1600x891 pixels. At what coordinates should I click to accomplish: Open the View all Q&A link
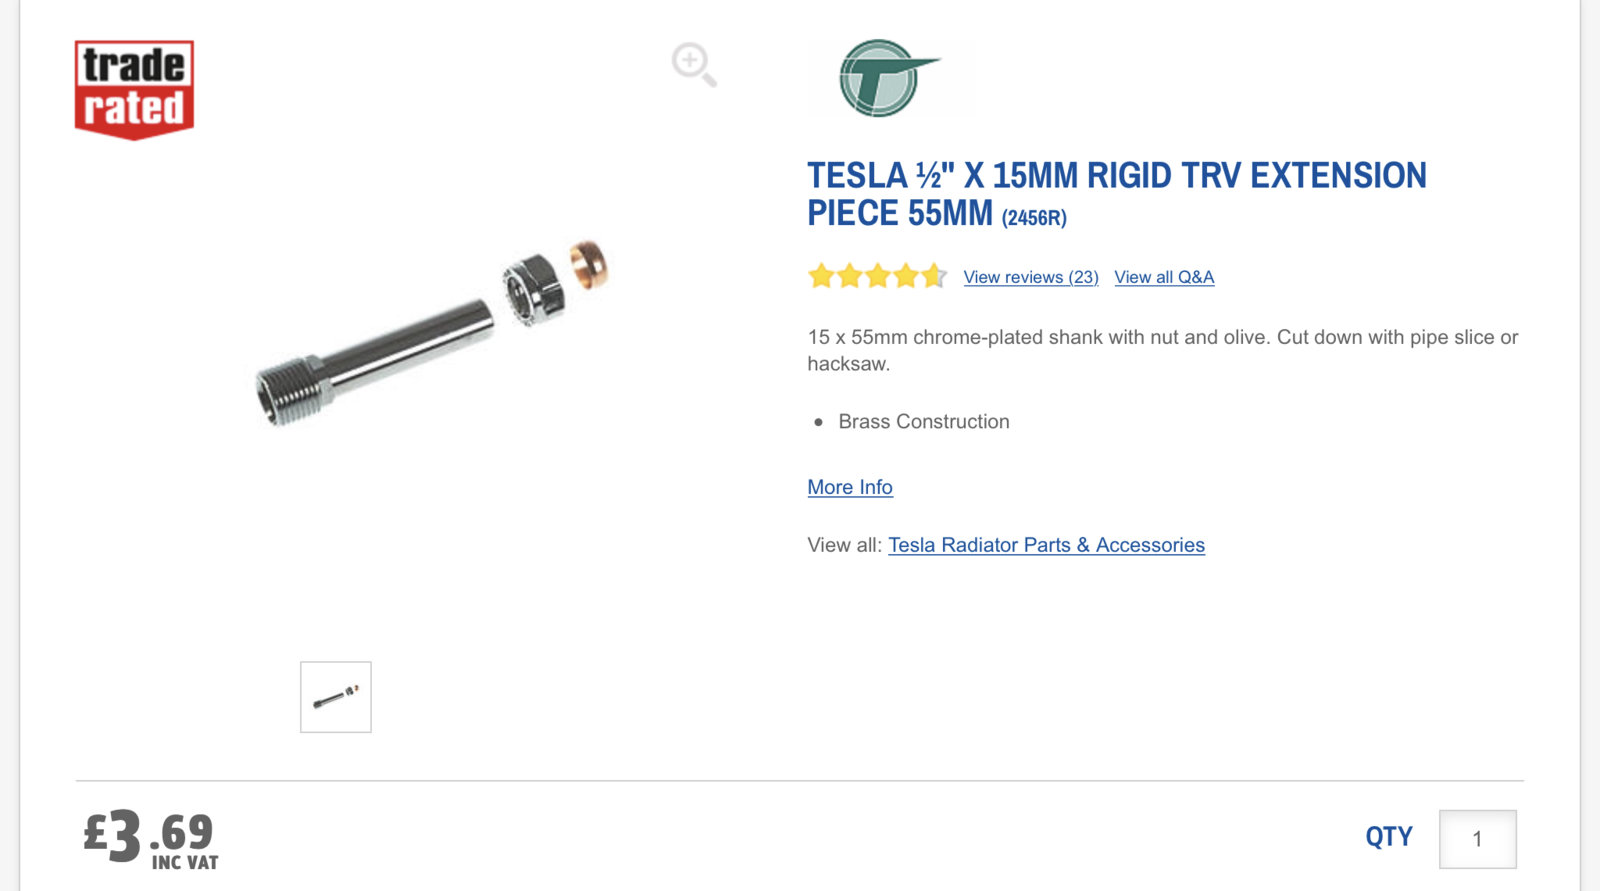(x=1164, y=277)
